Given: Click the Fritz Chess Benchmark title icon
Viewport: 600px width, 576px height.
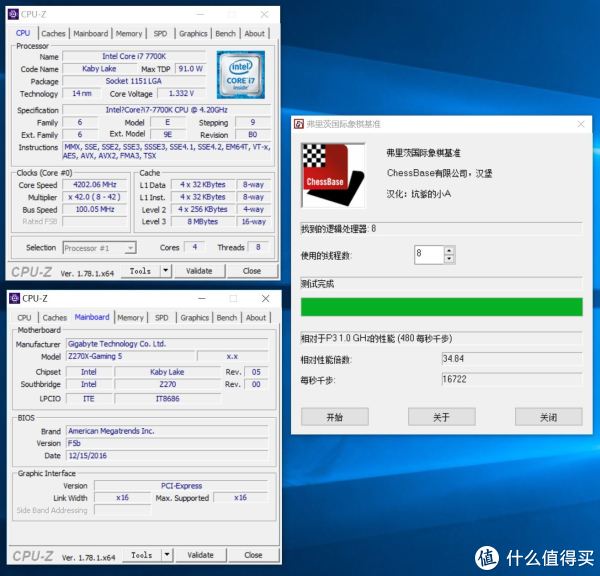Looking at the screenshot, I should (x=299, y=124).
